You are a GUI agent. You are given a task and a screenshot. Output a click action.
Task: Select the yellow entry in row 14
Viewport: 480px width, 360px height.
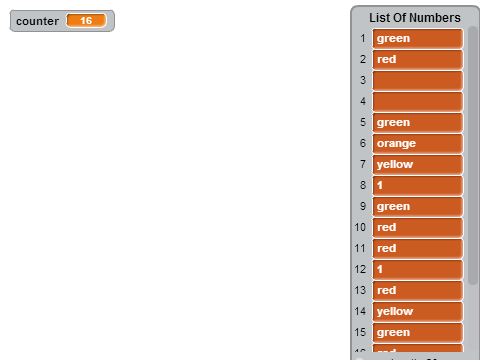[418, 312]
